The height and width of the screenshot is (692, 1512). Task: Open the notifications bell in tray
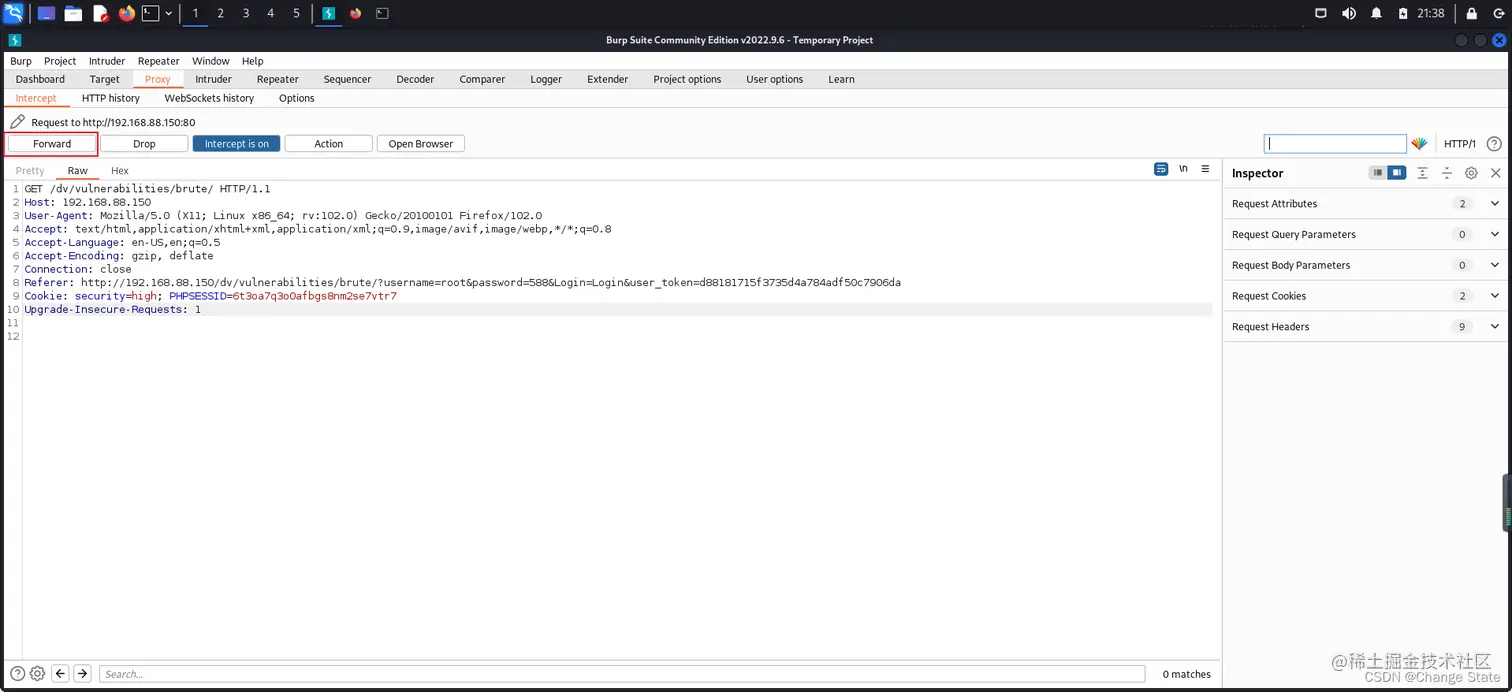[1376, 14]
